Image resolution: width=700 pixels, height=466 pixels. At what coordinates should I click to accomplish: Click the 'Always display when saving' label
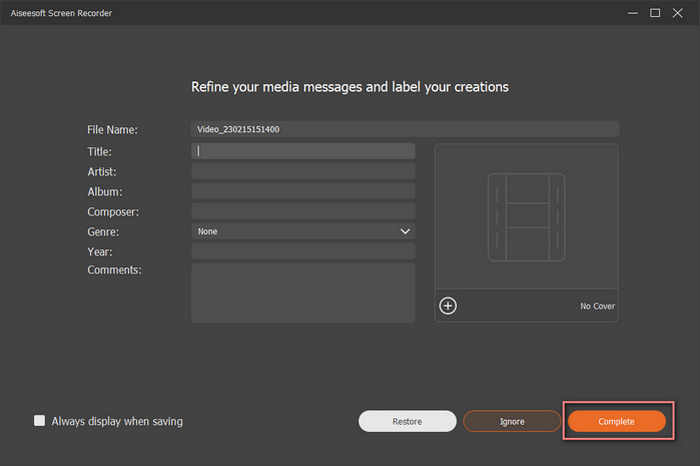point(117,421)
